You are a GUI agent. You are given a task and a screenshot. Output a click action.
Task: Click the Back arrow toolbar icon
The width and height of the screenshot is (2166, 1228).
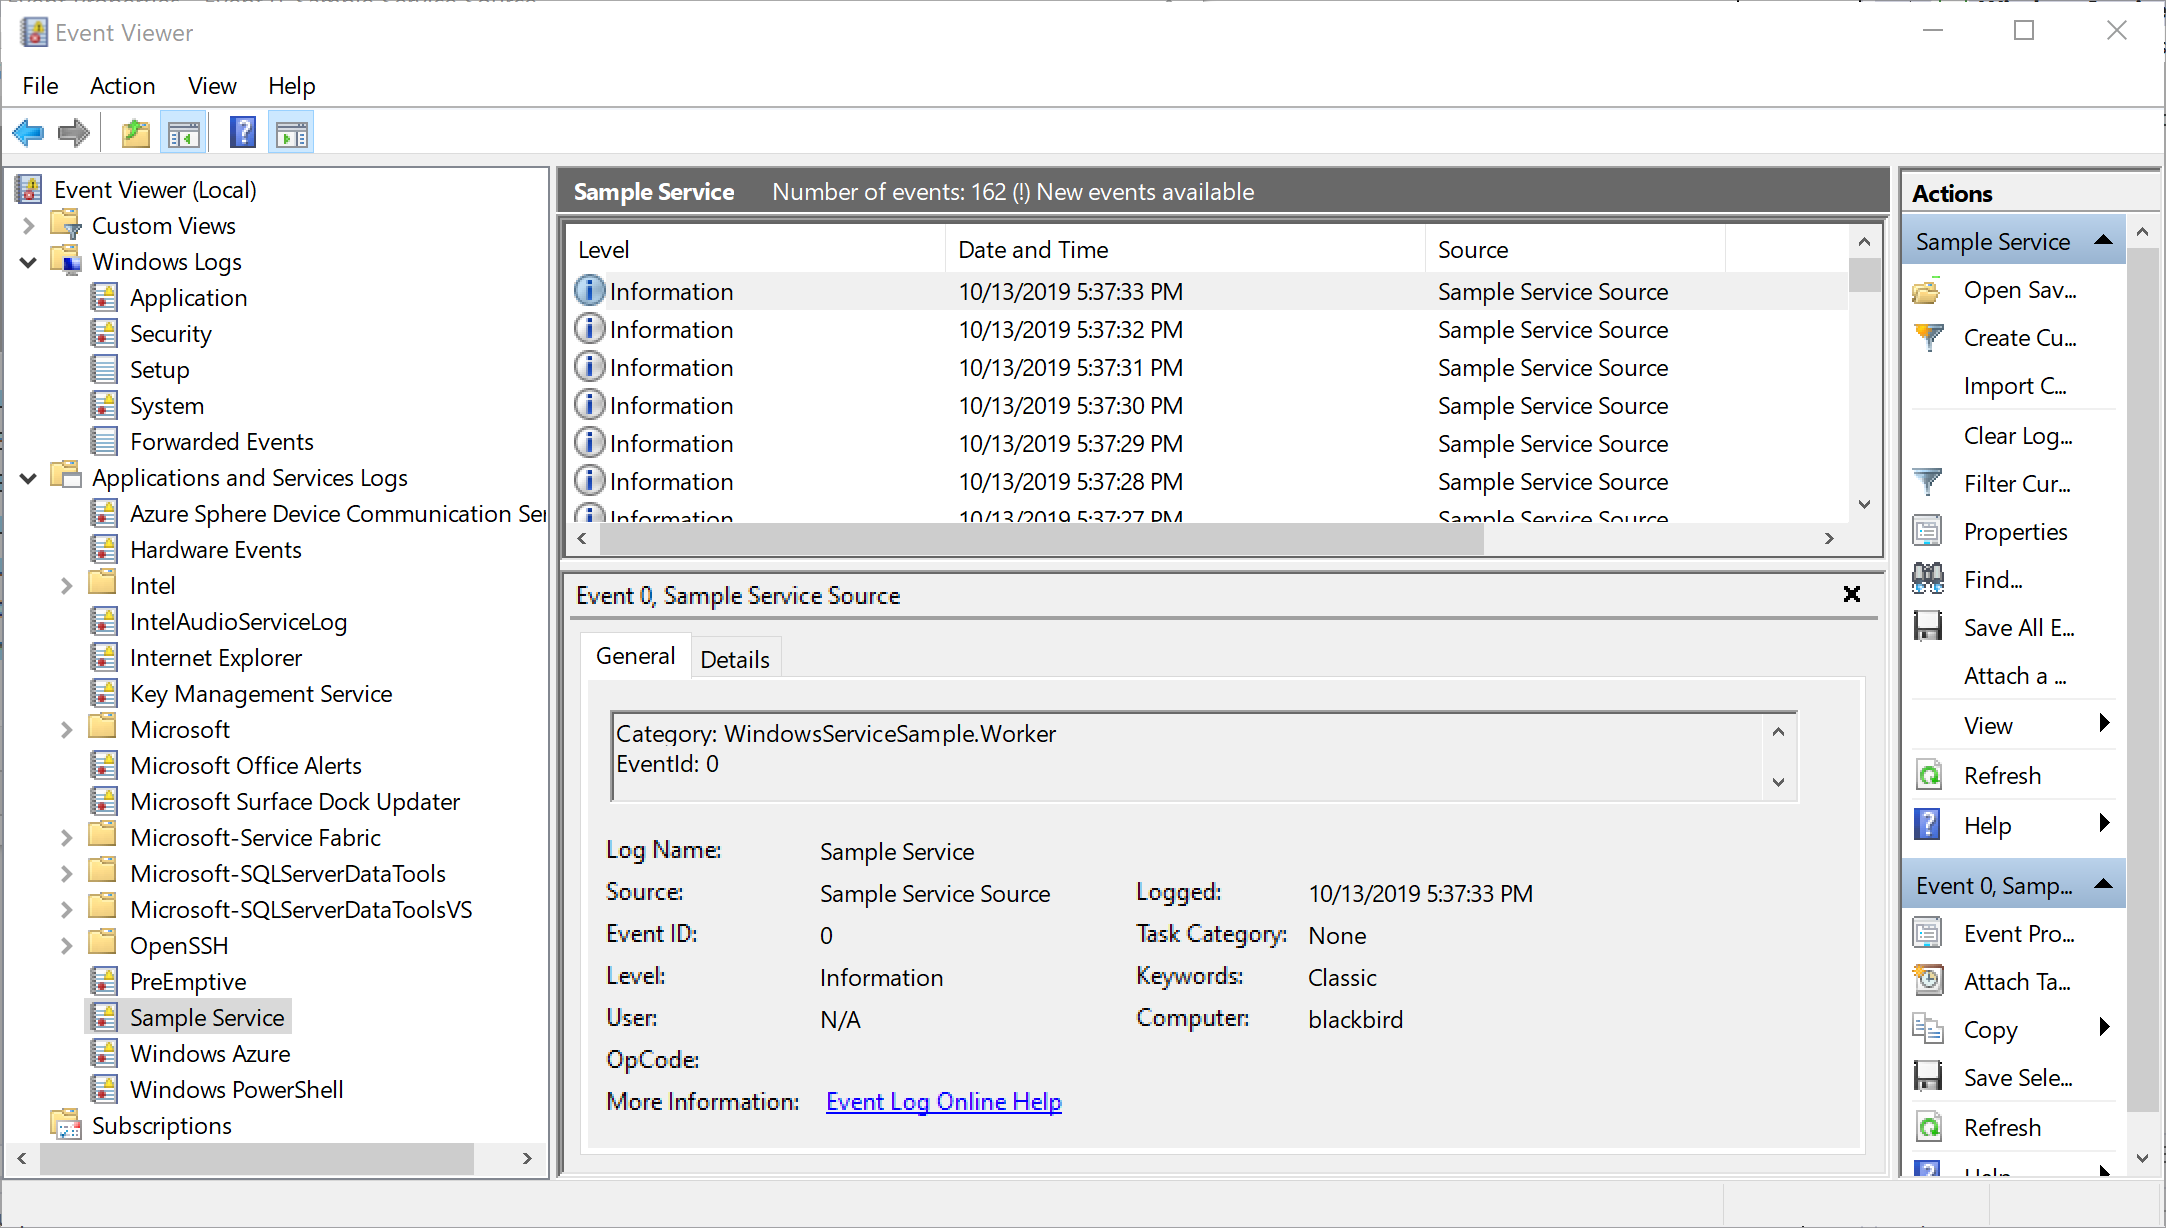[28, 132]
